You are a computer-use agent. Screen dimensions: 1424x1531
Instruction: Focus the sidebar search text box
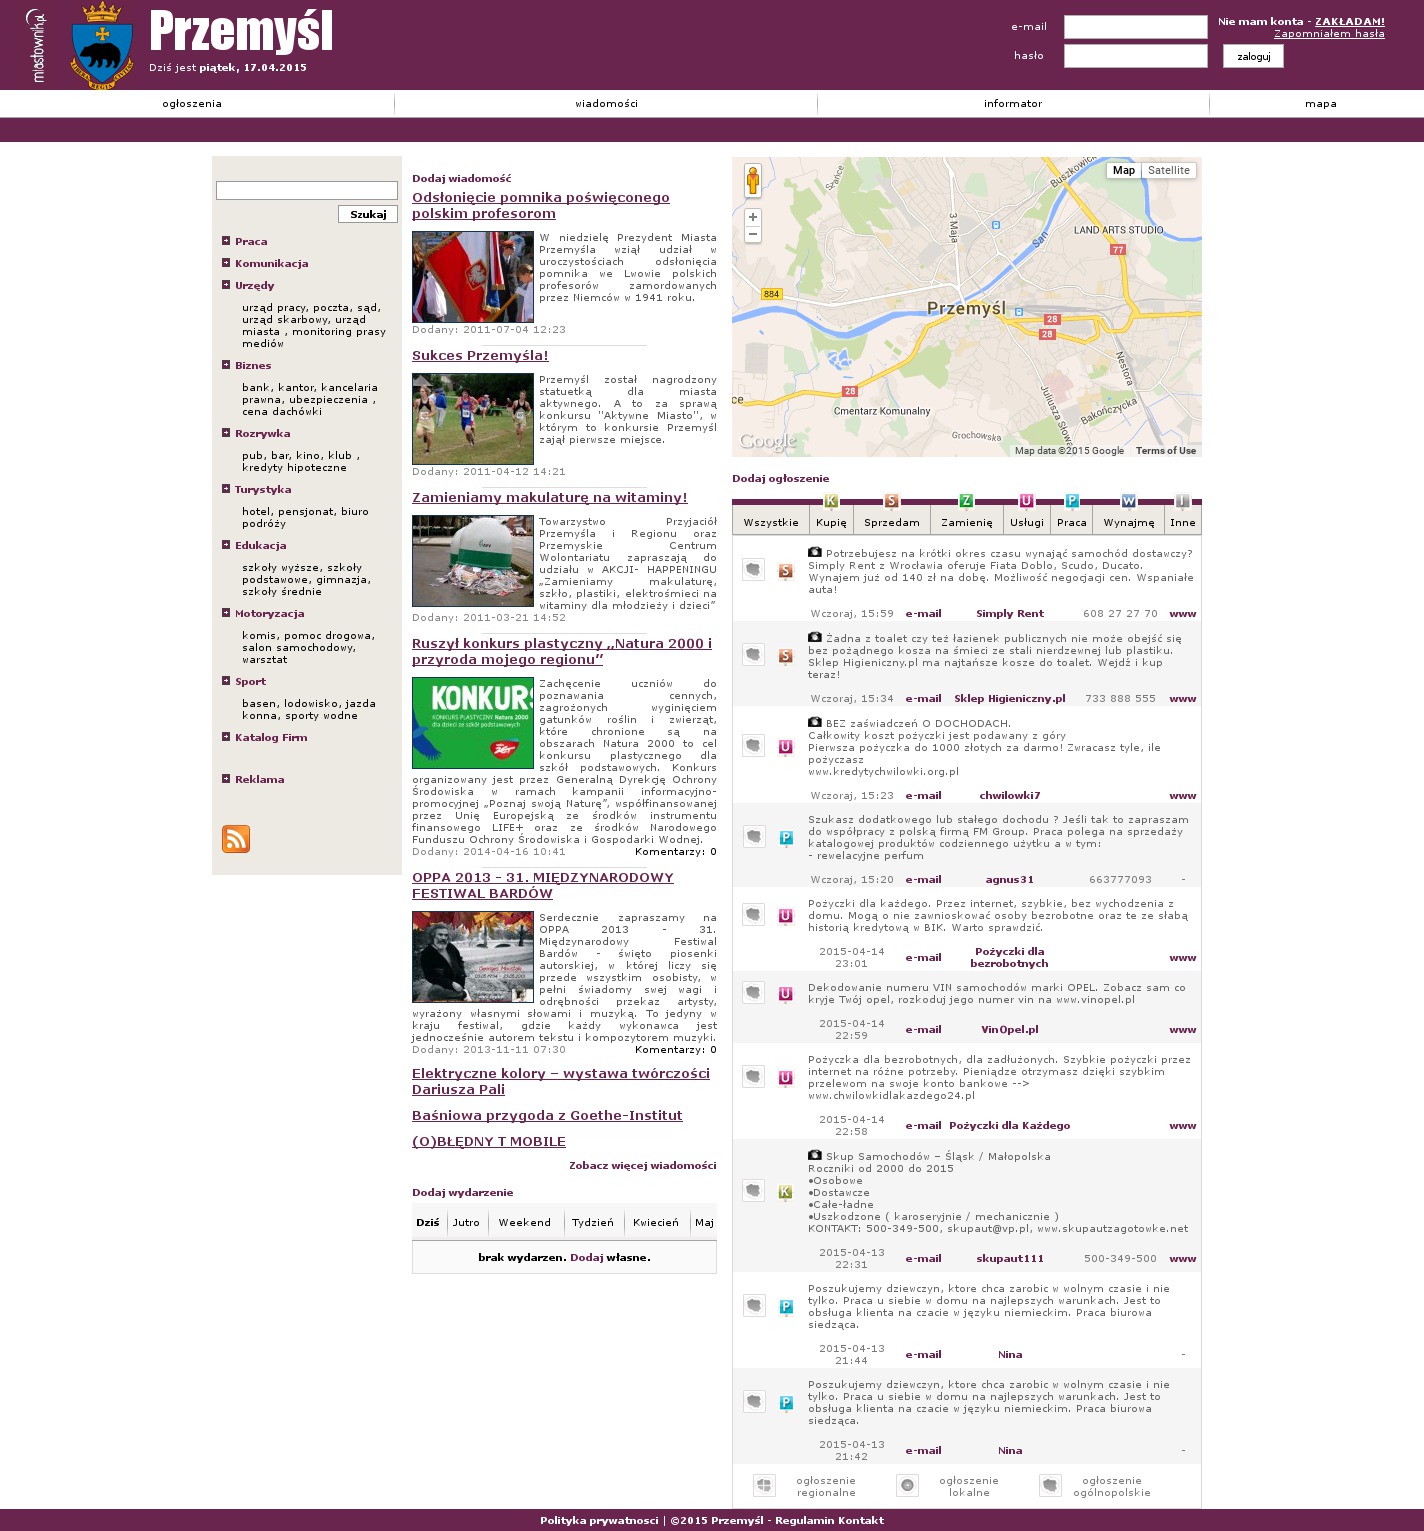pyautogui.click(x=307, y=190)
